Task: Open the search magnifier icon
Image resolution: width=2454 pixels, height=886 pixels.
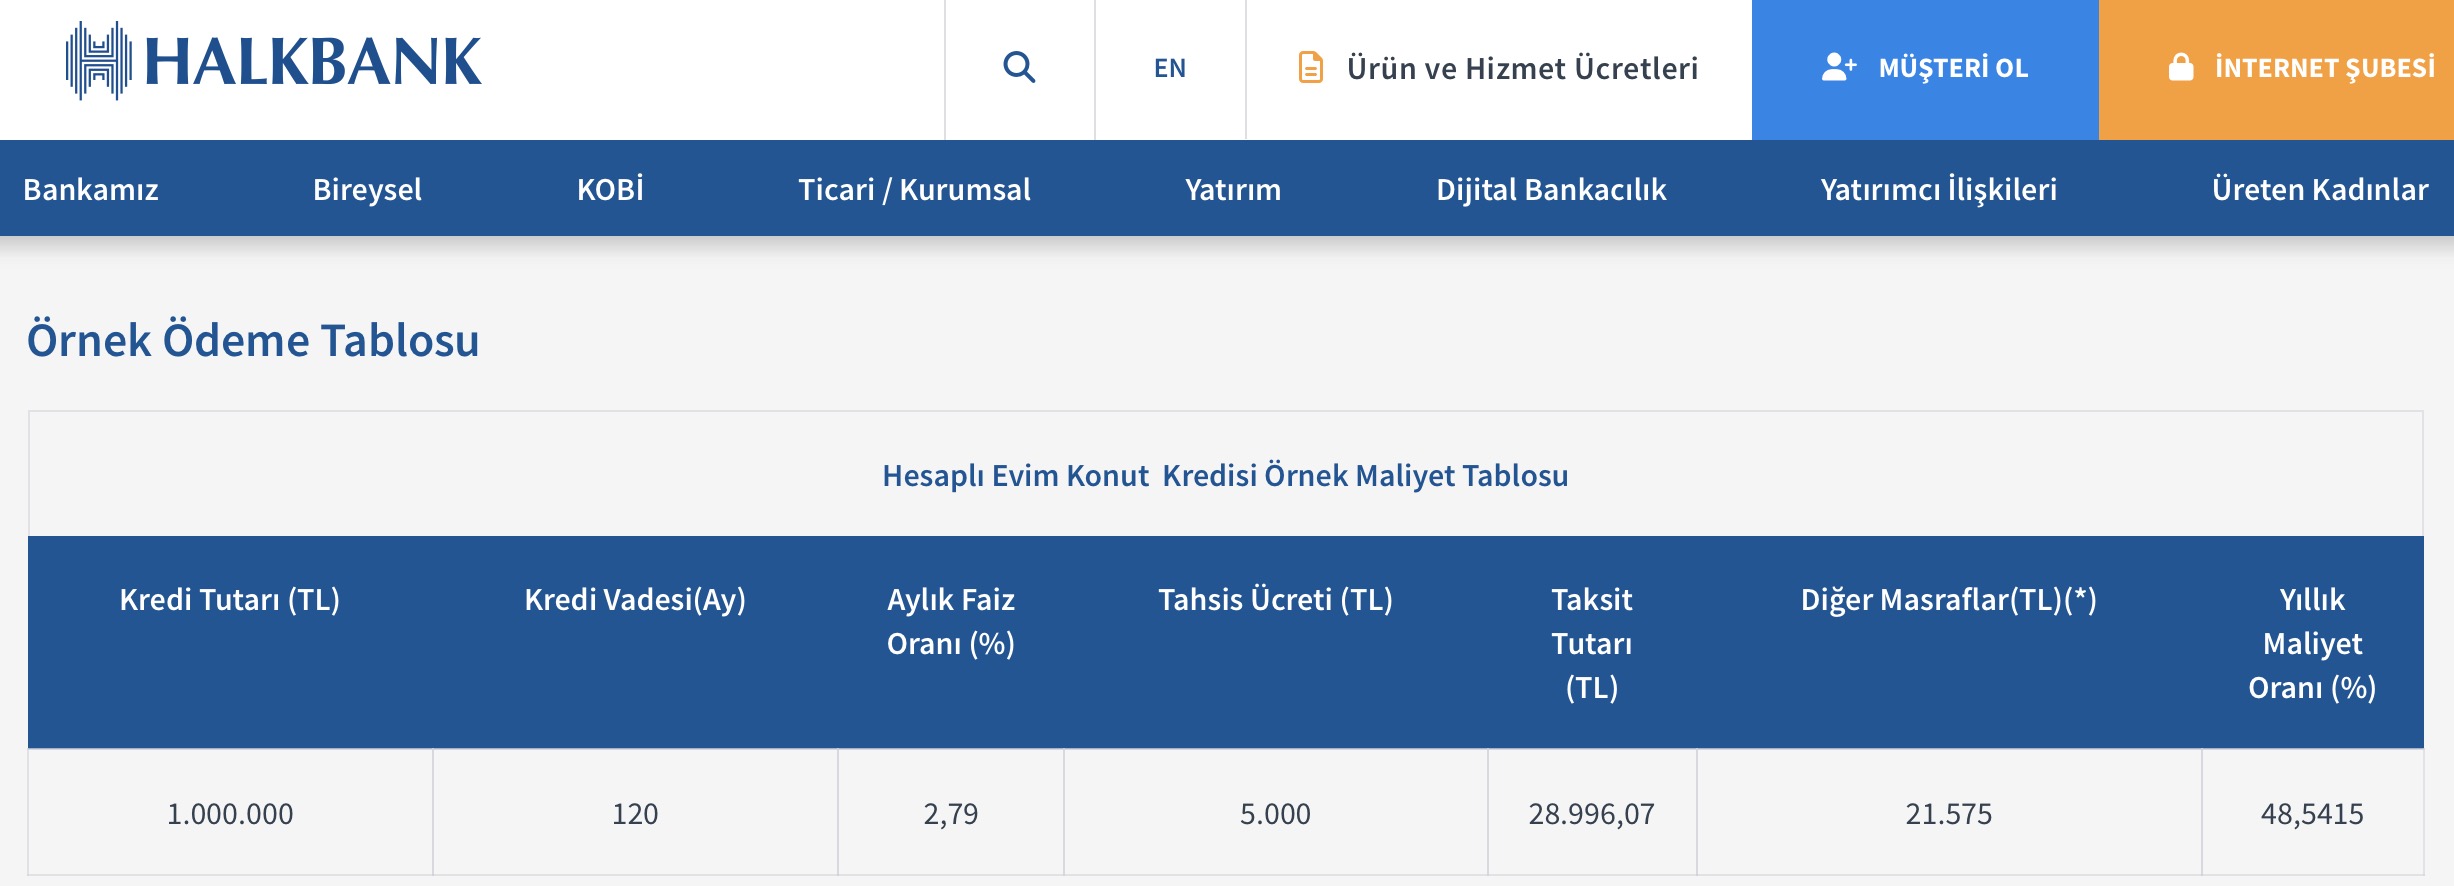Action: [1019, 67]
